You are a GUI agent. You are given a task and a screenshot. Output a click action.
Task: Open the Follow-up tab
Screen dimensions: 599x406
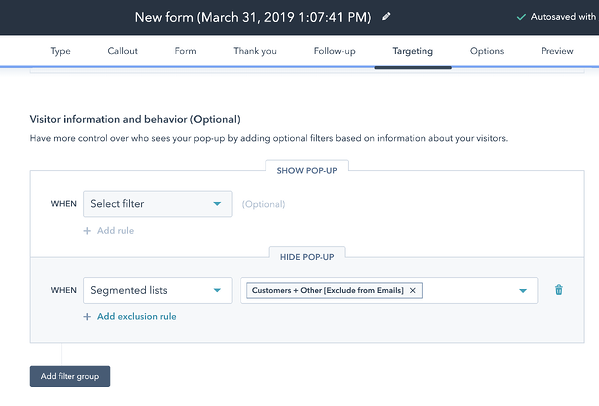[x=334, y=51]
